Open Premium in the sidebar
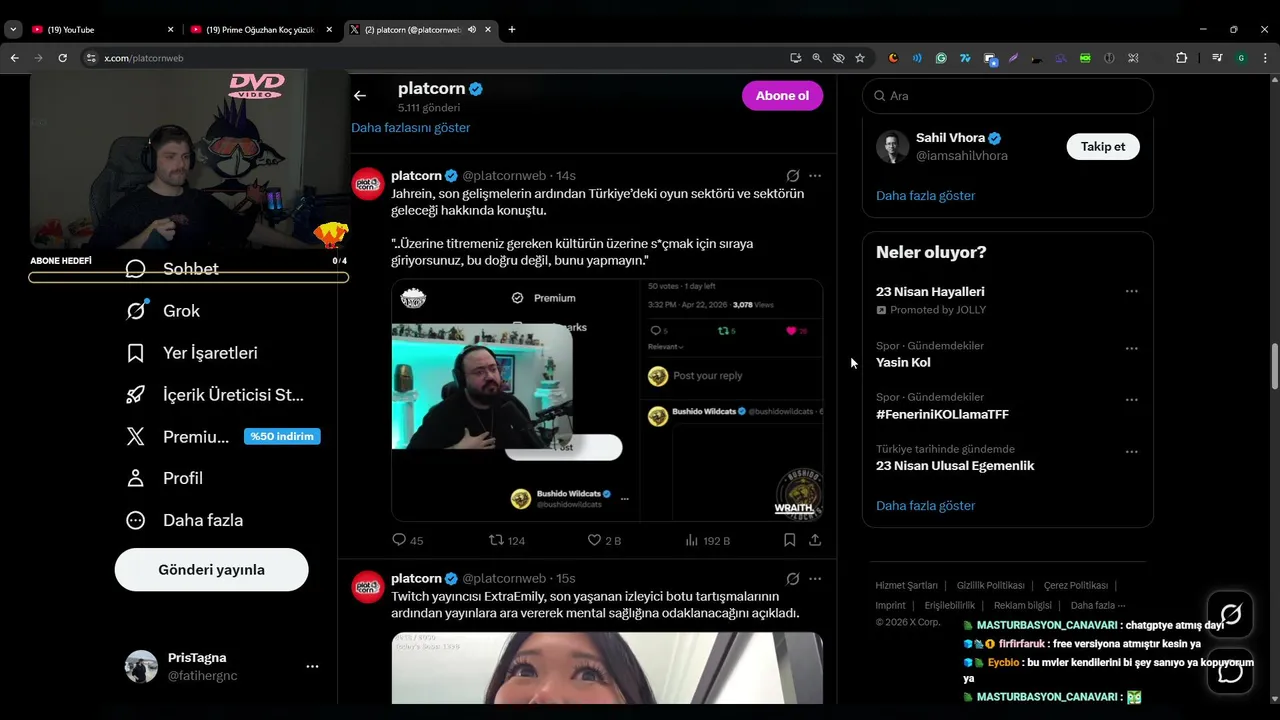Image resolution: width=1280 pixels, height=720 pixels. tap(178, 437)
